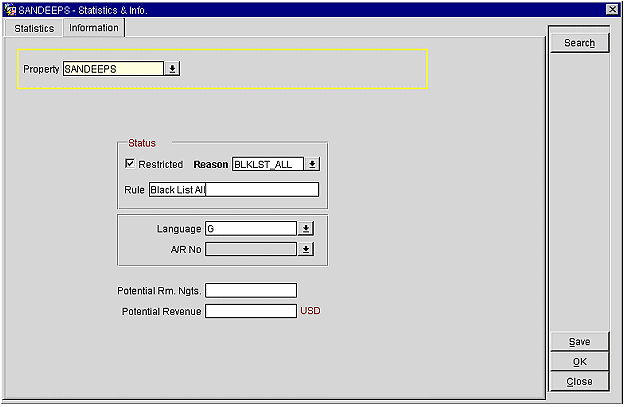Expand the Reason dropdown list
Screen dimensions: 626x407
(x=312, y=164)
